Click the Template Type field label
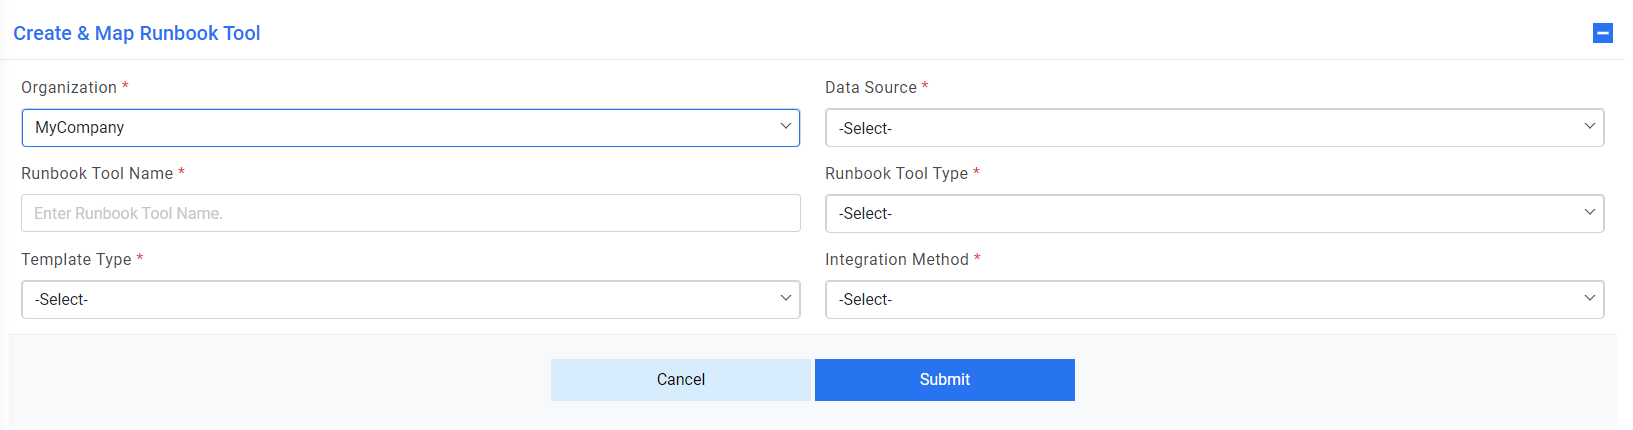1633x430 pixels. point(76,259)
